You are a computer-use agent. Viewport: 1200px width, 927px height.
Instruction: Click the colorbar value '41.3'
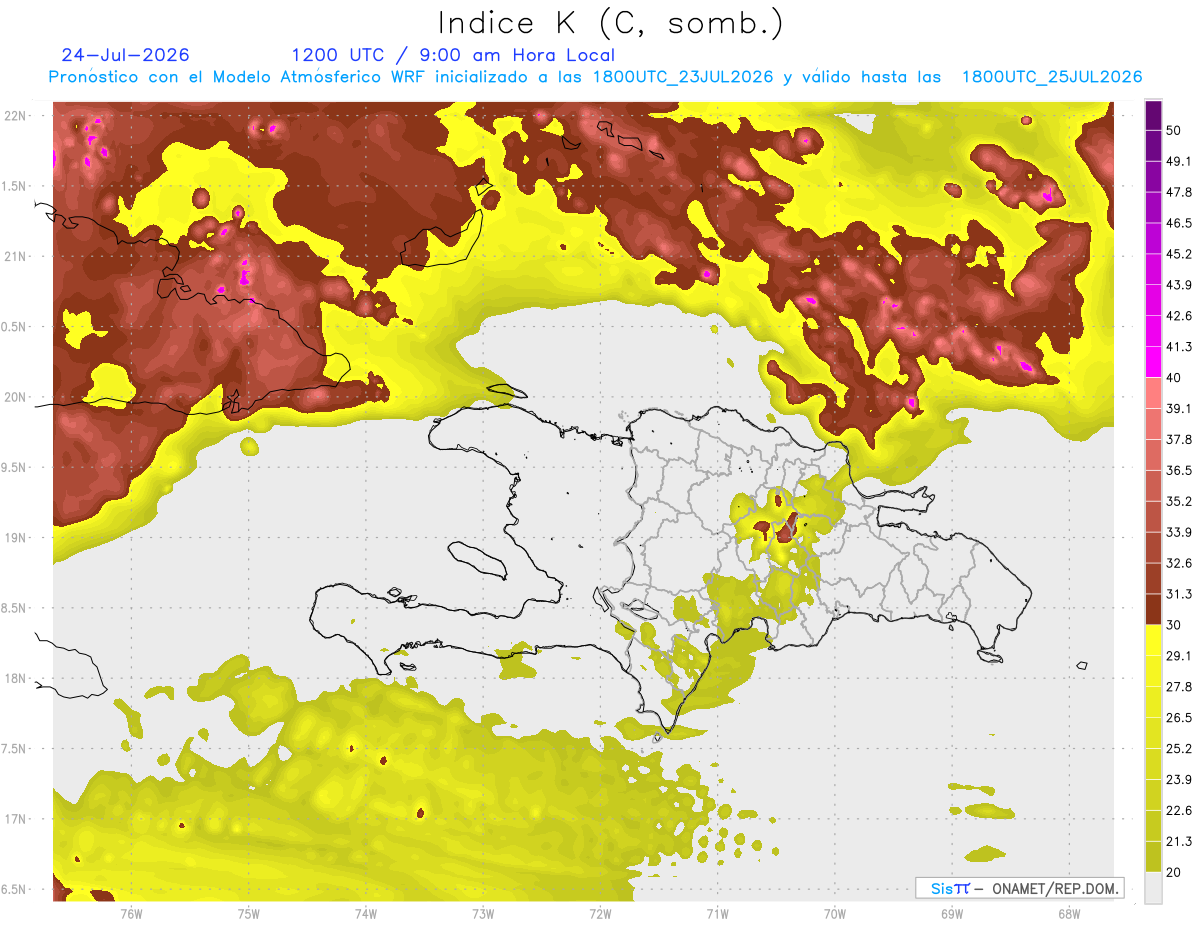(1178, 347)
